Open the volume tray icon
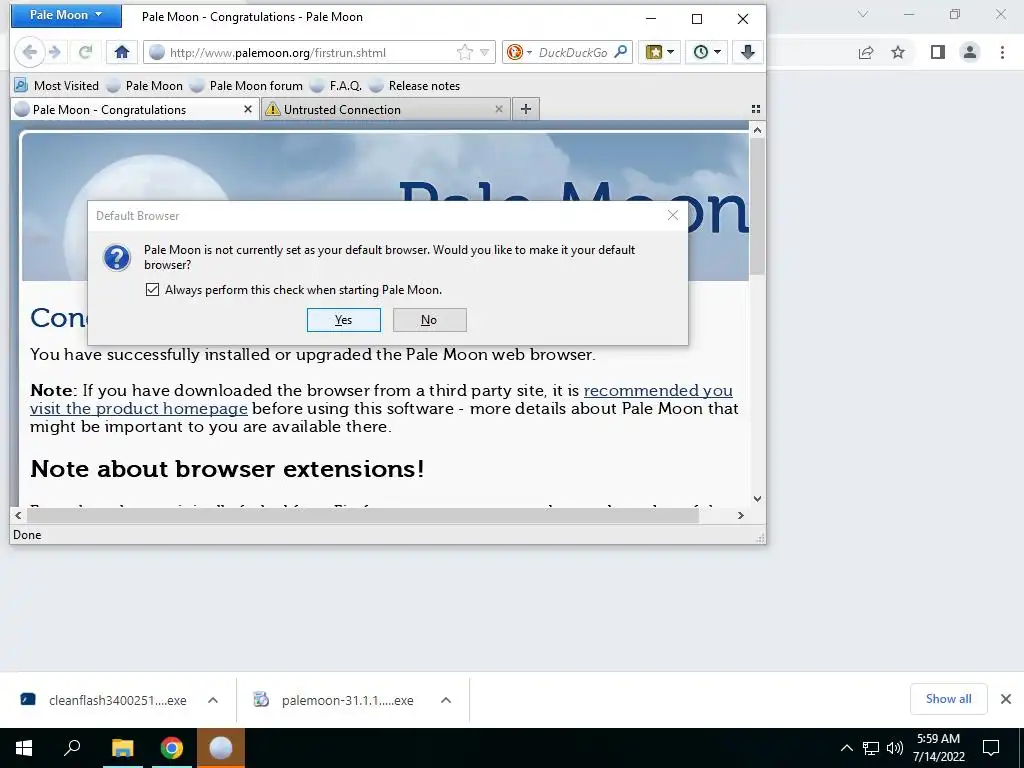The height and width of the screenshot is (768, 1024). click(894, 748)
